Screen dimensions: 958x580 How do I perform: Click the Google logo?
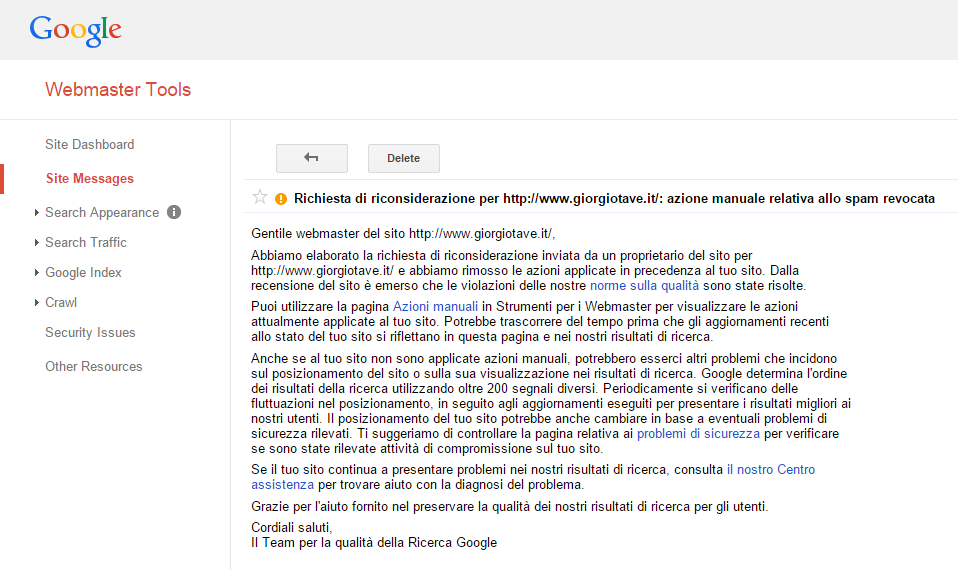tap(76, 30)
